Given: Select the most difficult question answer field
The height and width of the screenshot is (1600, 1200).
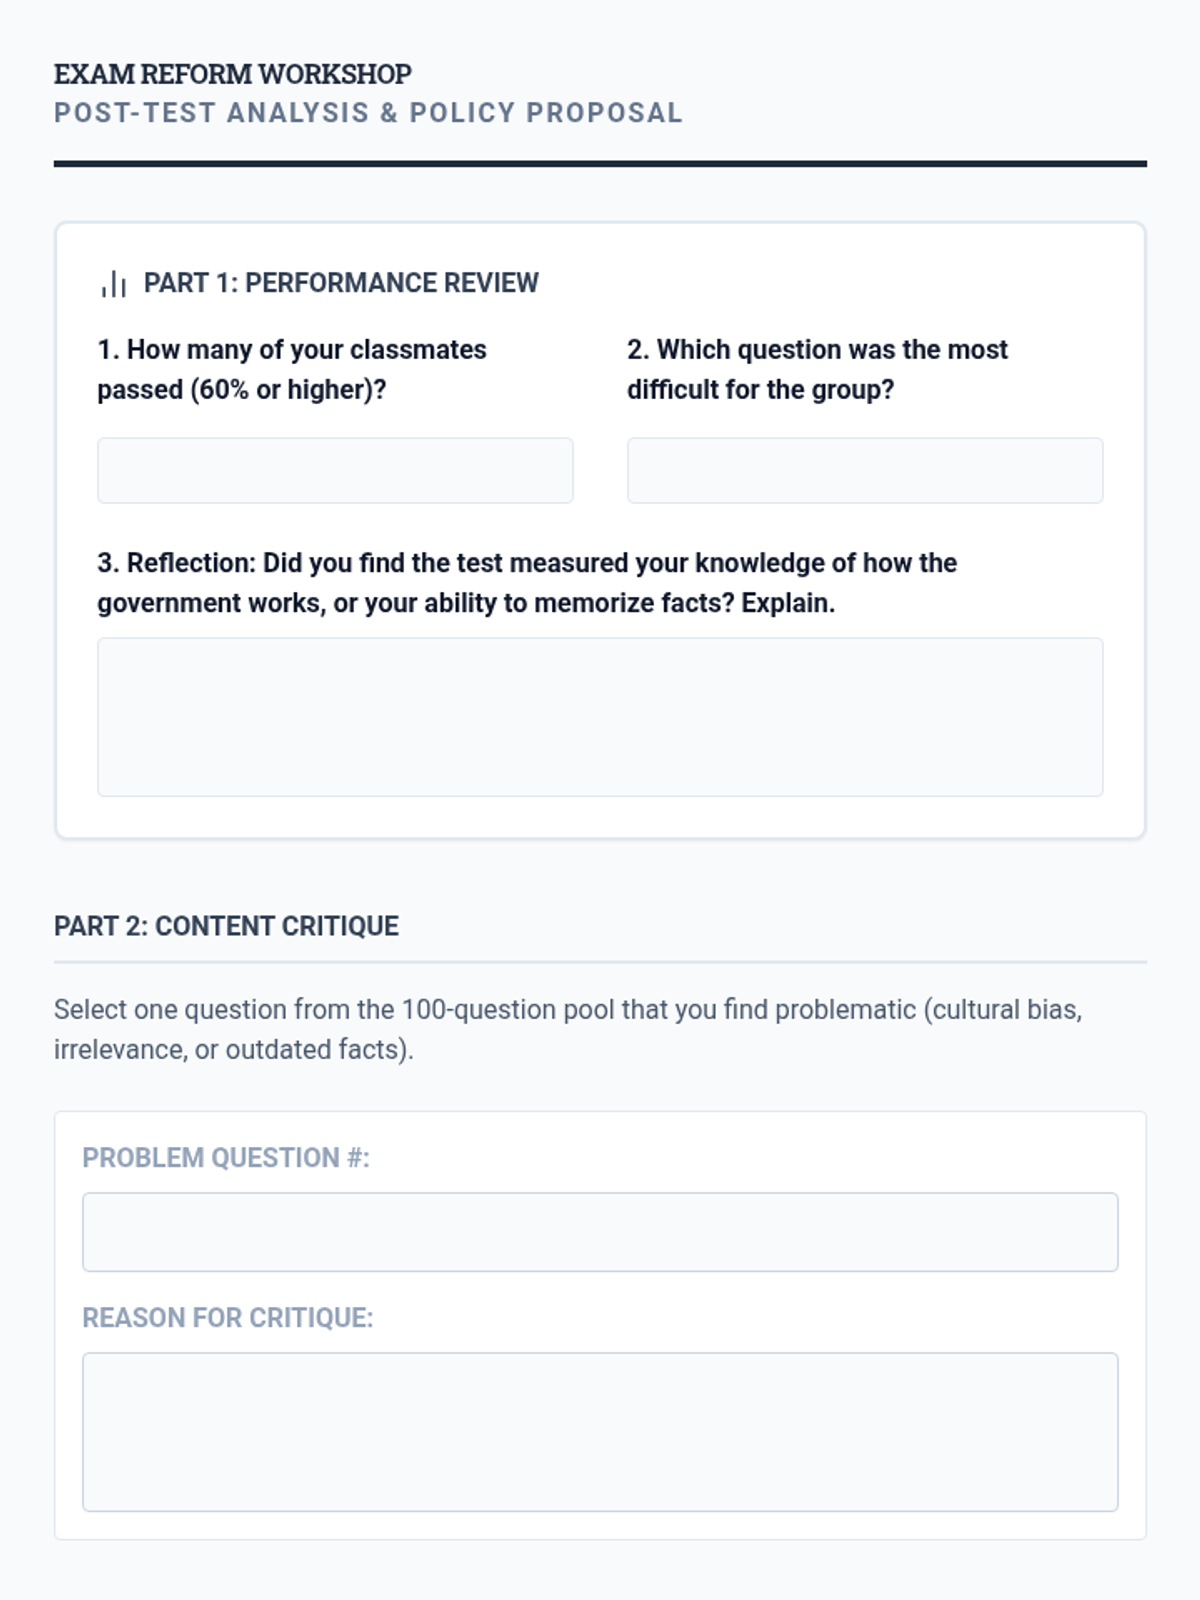Looking at the screenshot, I should click(865, 470).
